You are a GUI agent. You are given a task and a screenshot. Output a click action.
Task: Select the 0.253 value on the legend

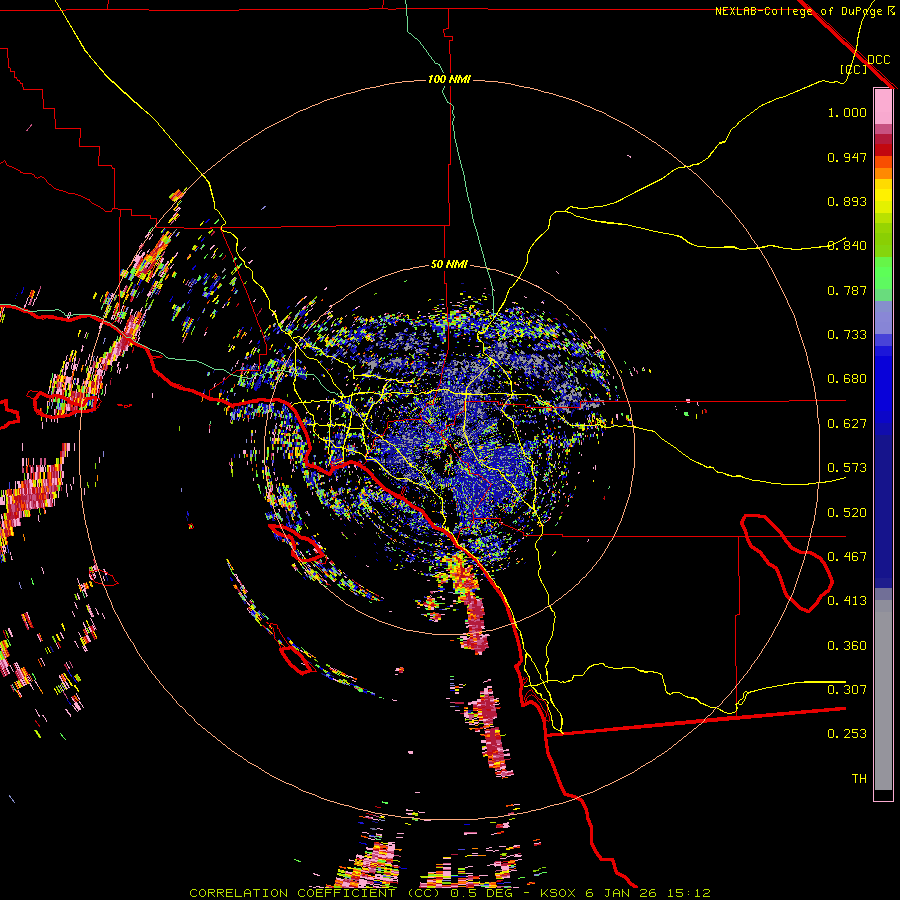847,734
